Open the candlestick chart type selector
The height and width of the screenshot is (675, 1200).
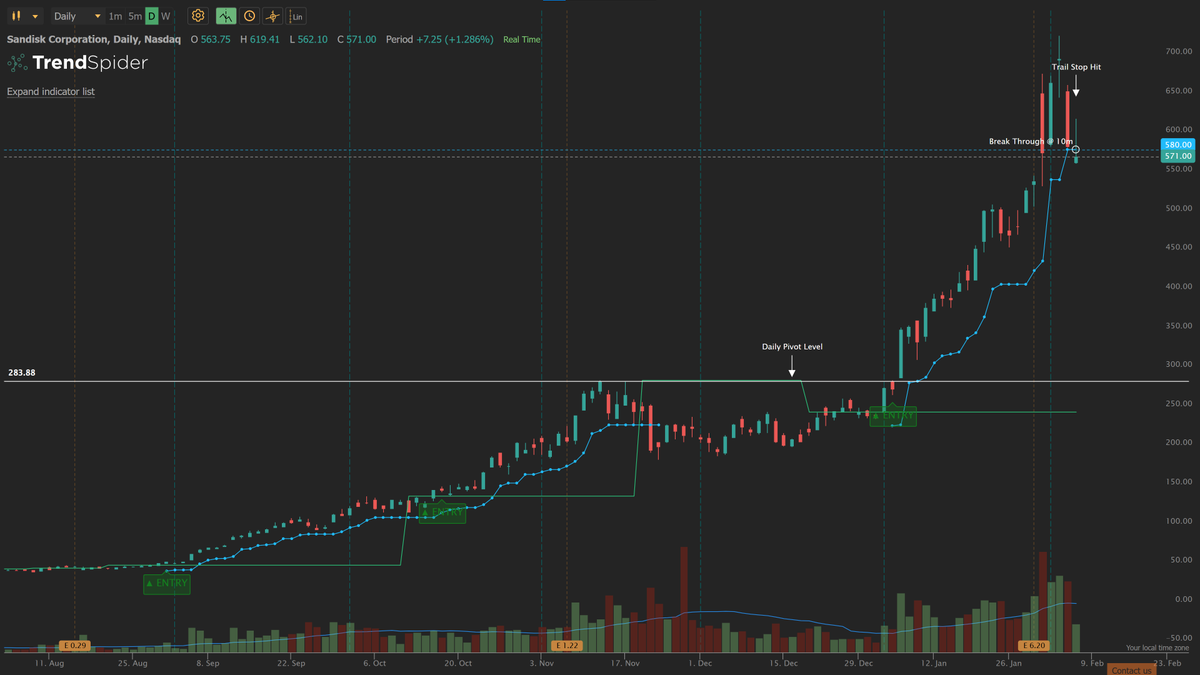24,16
